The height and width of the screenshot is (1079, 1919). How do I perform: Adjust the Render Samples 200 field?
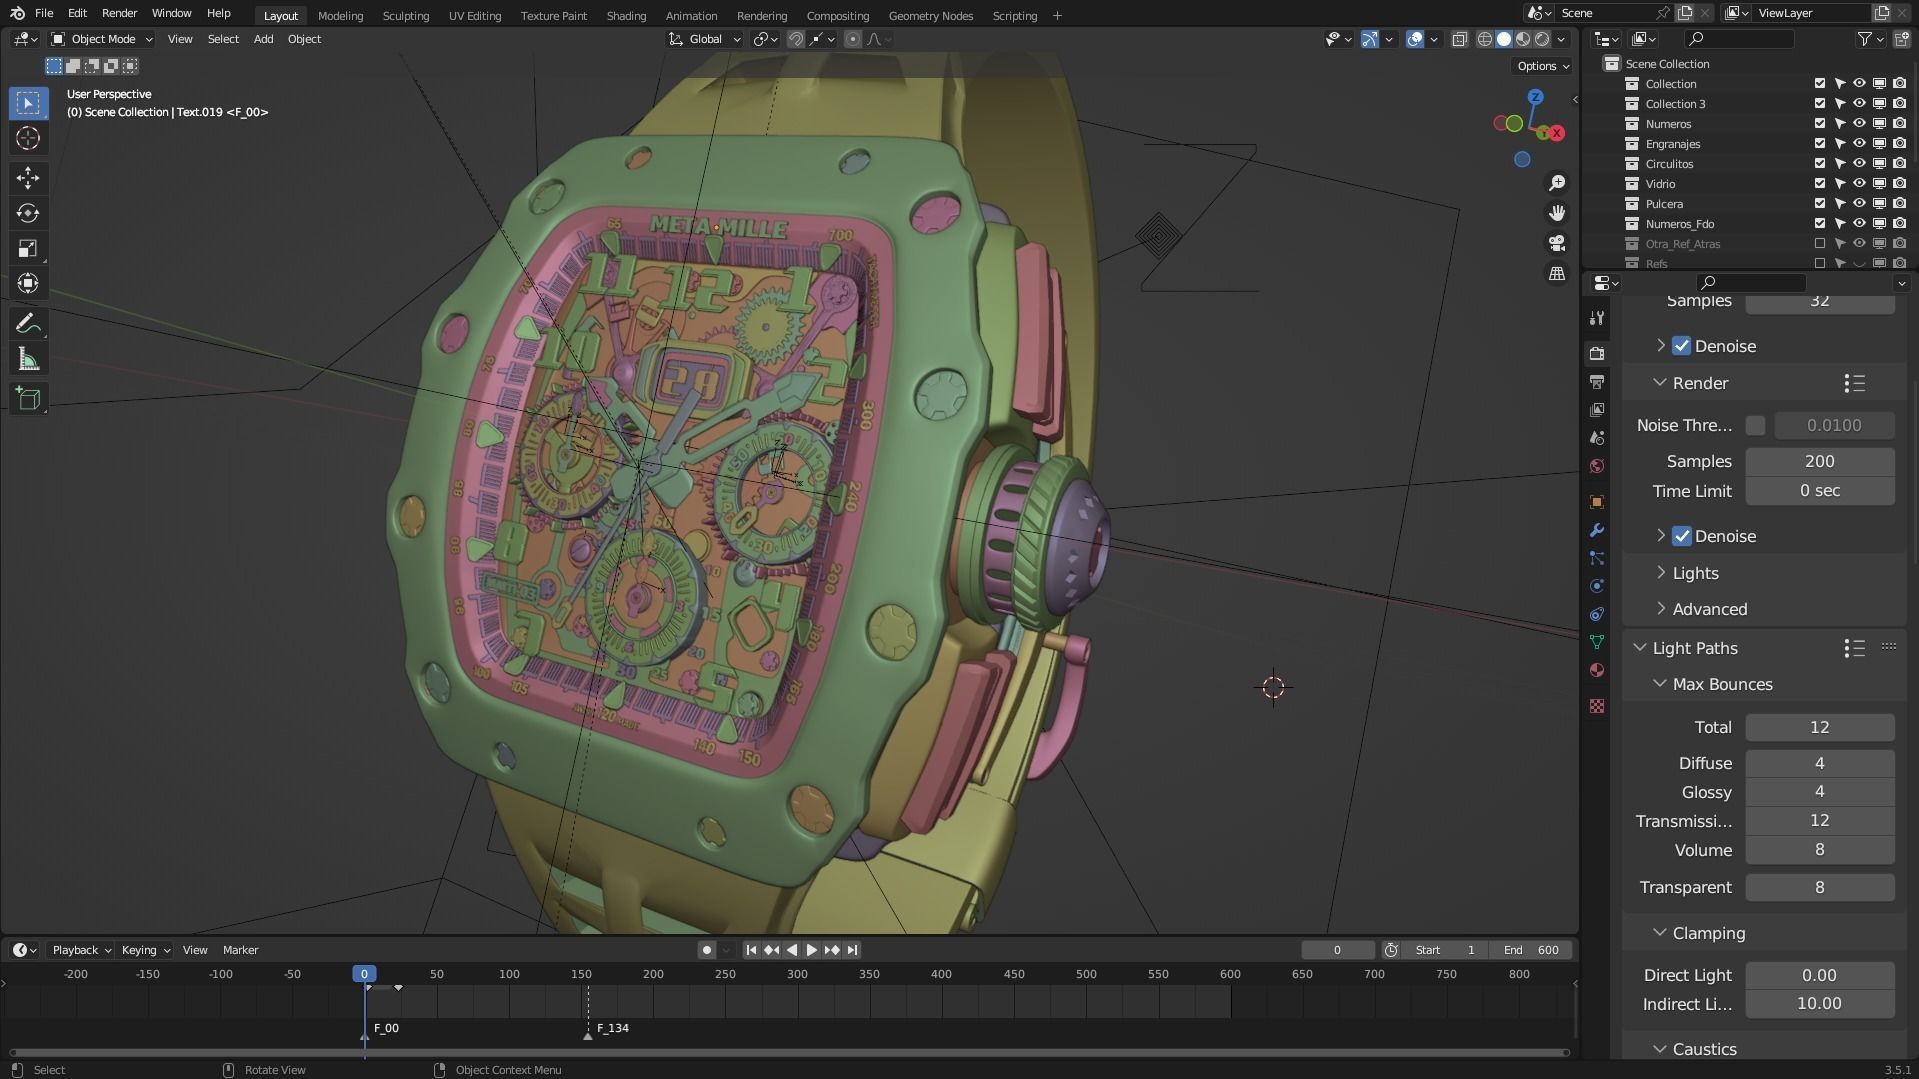(x=1819, y=461)
